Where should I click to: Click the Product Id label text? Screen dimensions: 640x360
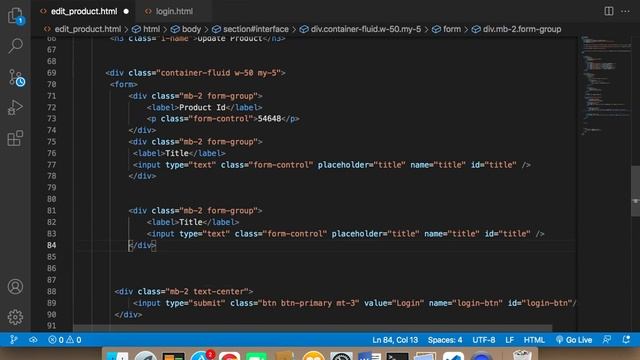202,107
